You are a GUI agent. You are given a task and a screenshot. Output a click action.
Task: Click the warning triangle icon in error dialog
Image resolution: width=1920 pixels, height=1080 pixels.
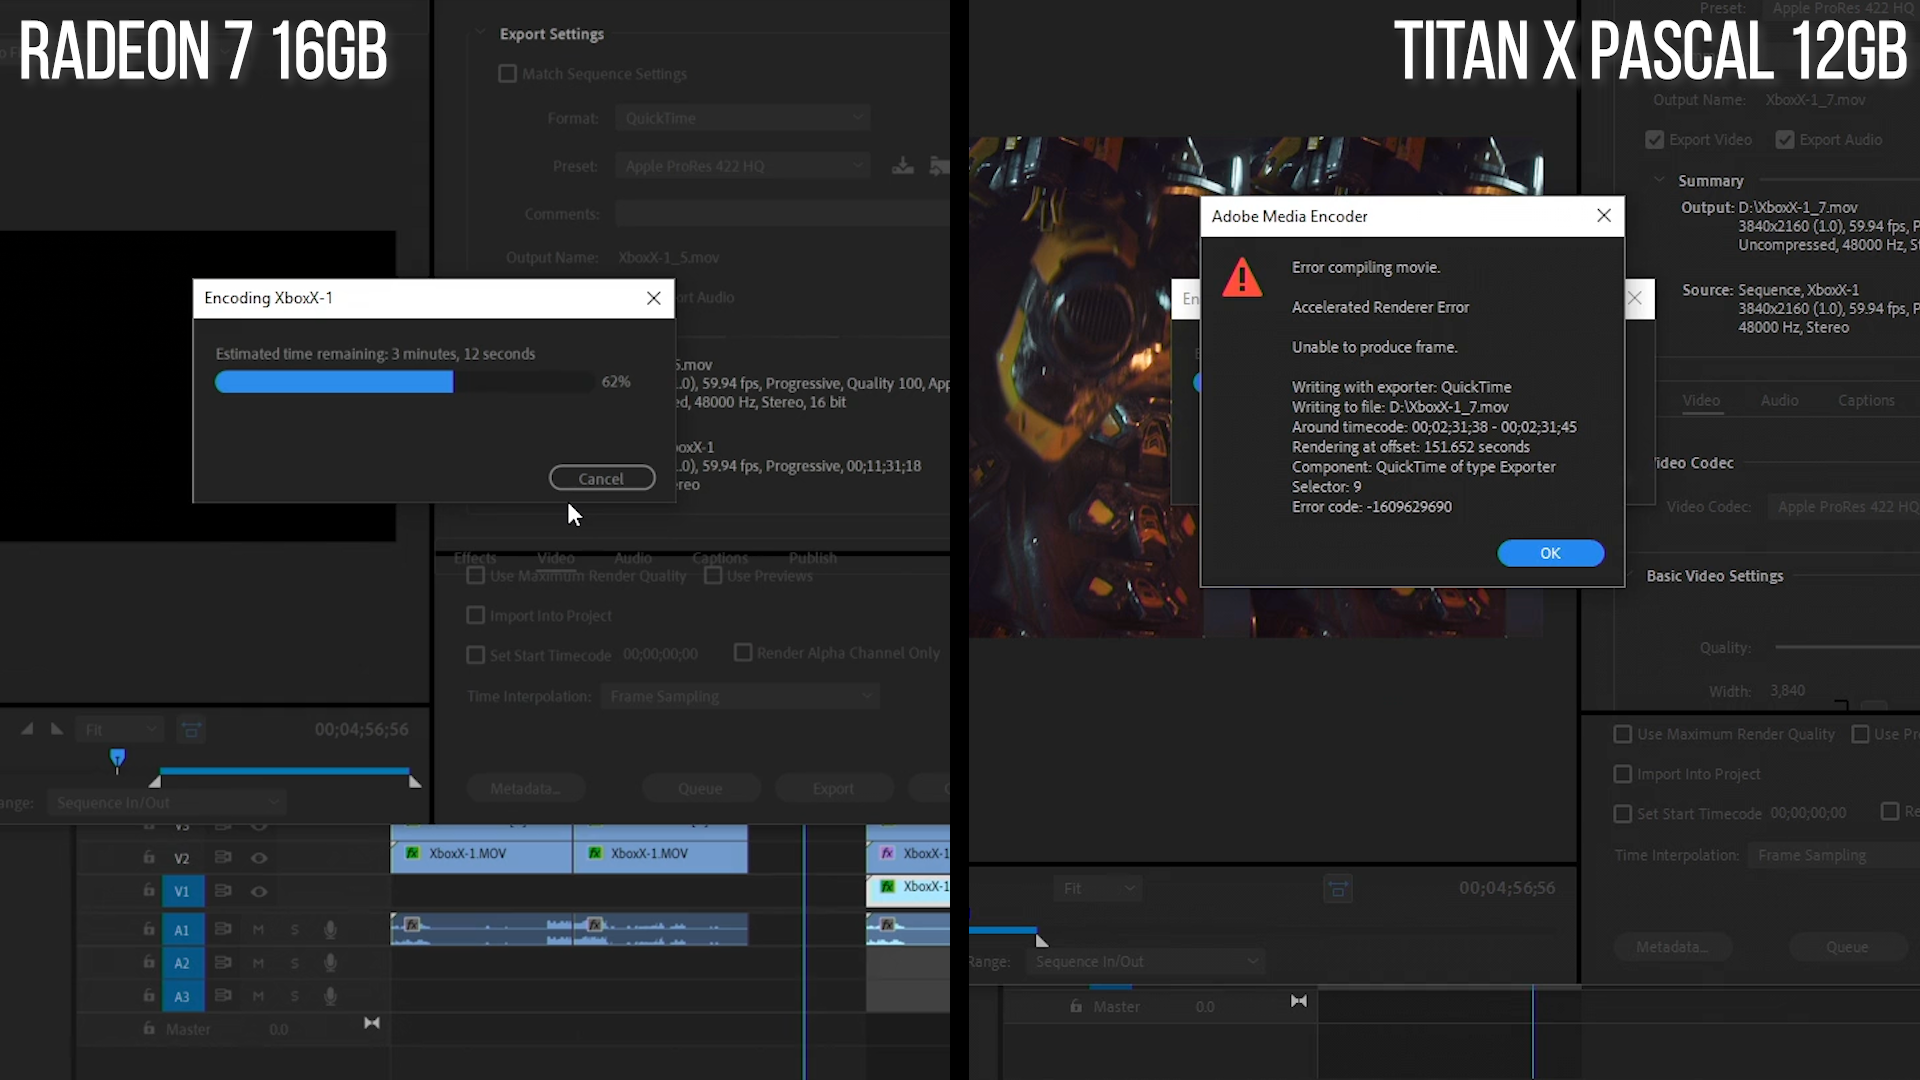click(x=1242, y=277)
